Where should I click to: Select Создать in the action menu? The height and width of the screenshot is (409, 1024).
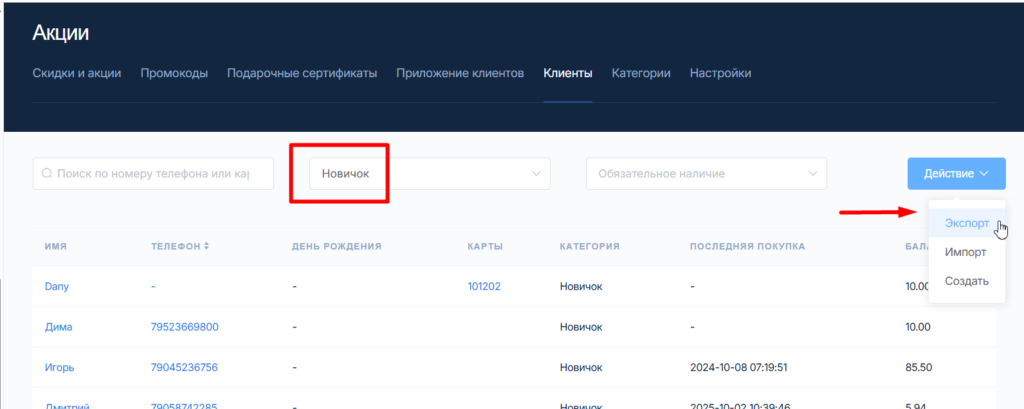click(966, 281)
